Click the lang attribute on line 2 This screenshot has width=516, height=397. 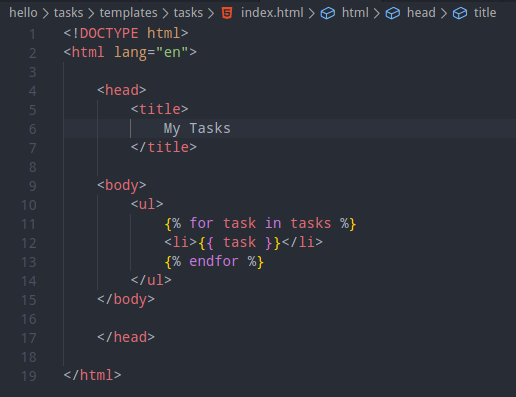(130, 53)
